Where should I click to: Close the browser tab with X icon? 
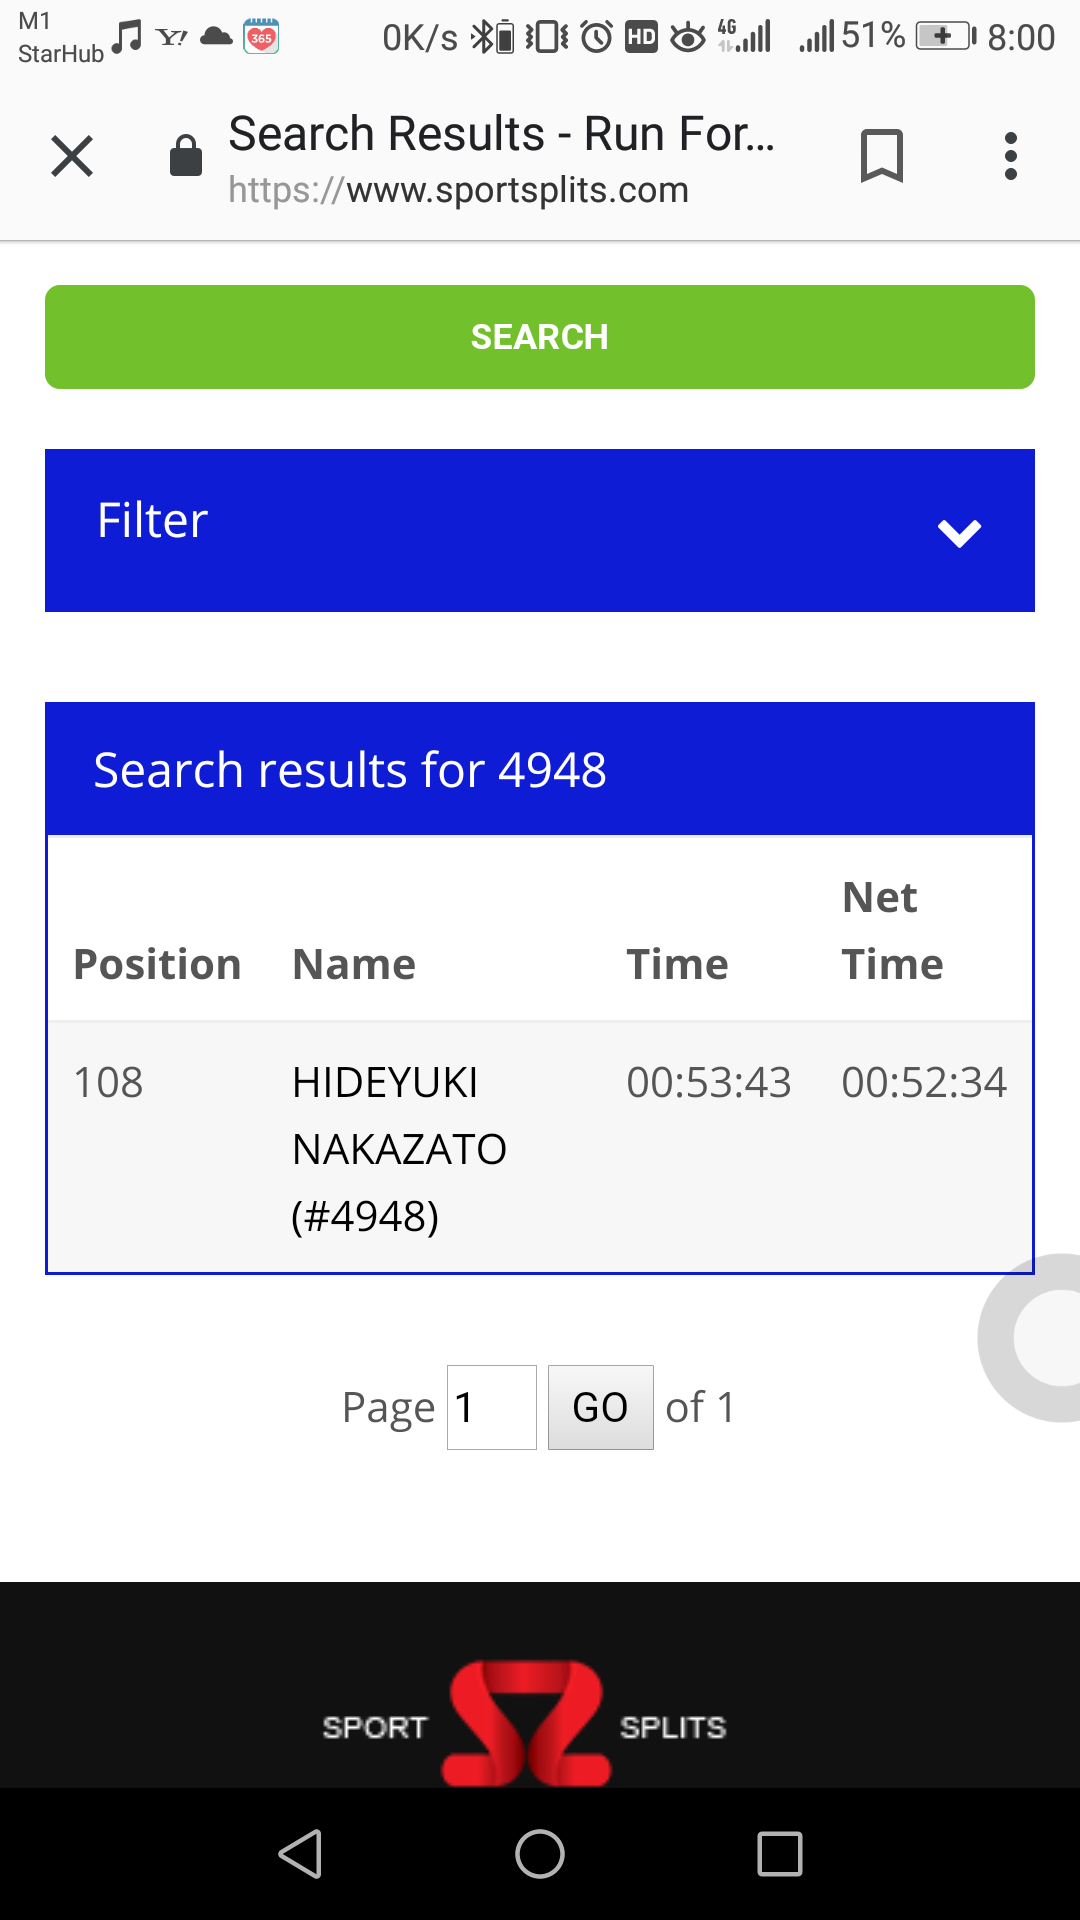[72, 156]
